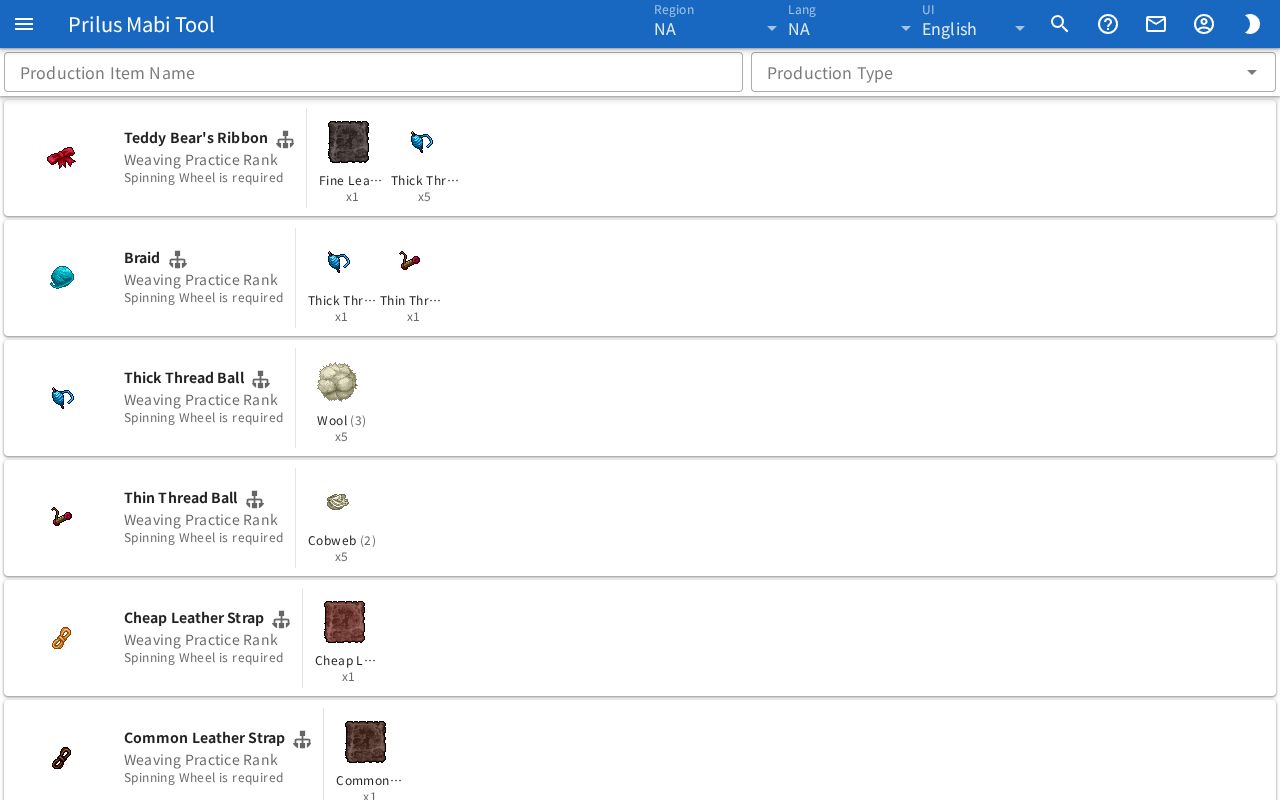
Task: Select the Wool ingredient thumbnail
Action: (338, 382)
